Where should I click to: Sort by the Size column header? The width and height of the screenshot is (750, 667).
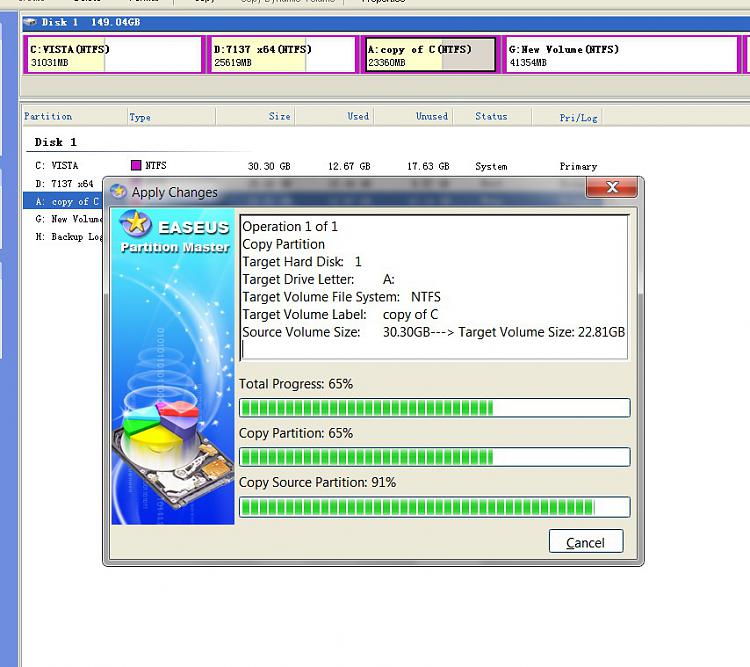click(279, 117)
